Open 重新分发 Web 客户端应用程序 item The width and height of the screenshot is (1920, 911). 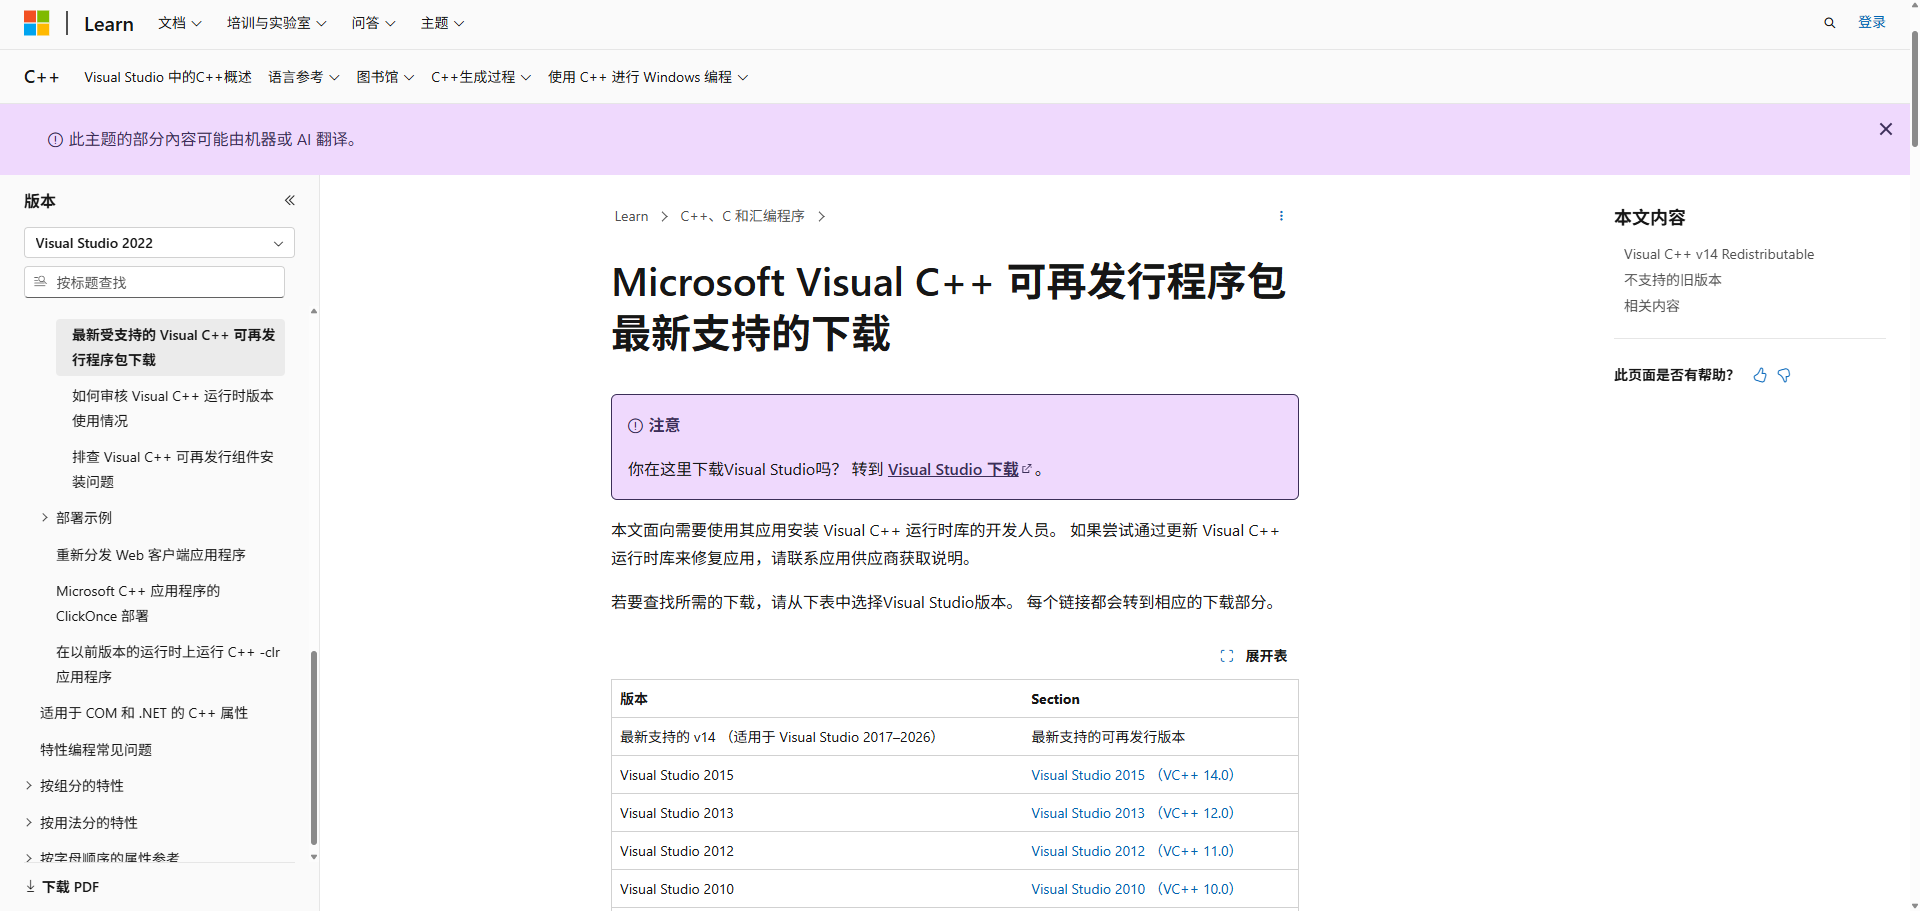click(x=151, y=554)
